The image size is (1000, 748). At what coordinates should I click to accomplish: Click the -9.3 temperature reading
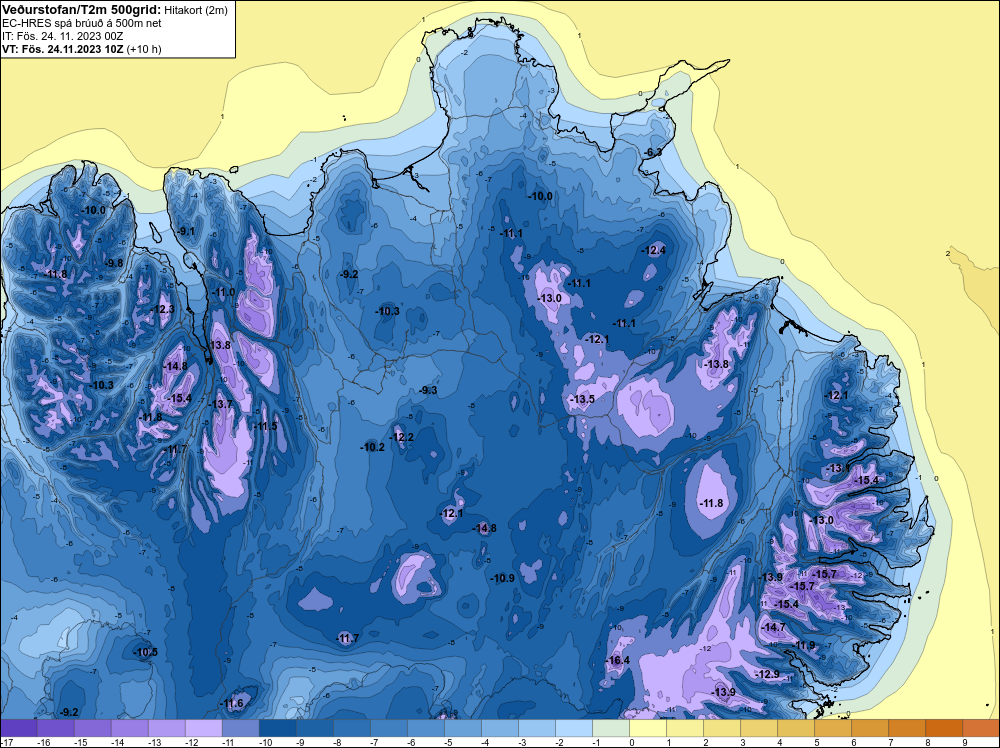tap(429, 390)
